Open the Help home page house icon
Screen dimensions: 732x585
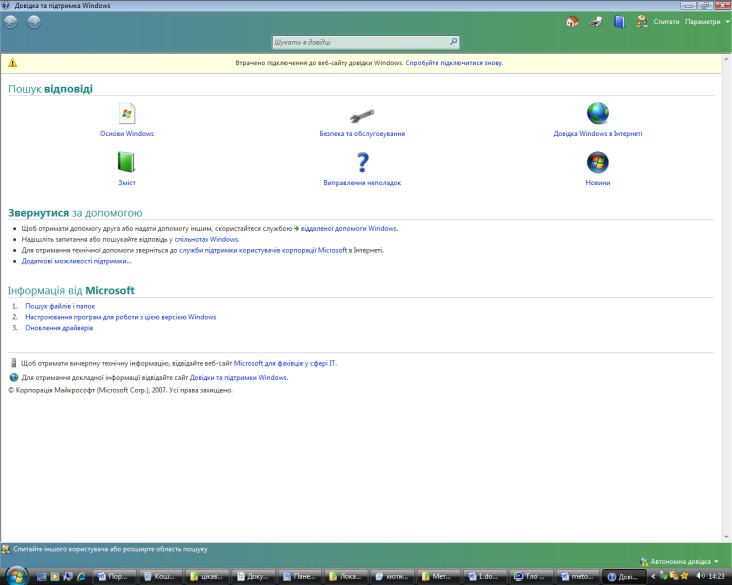572,21
